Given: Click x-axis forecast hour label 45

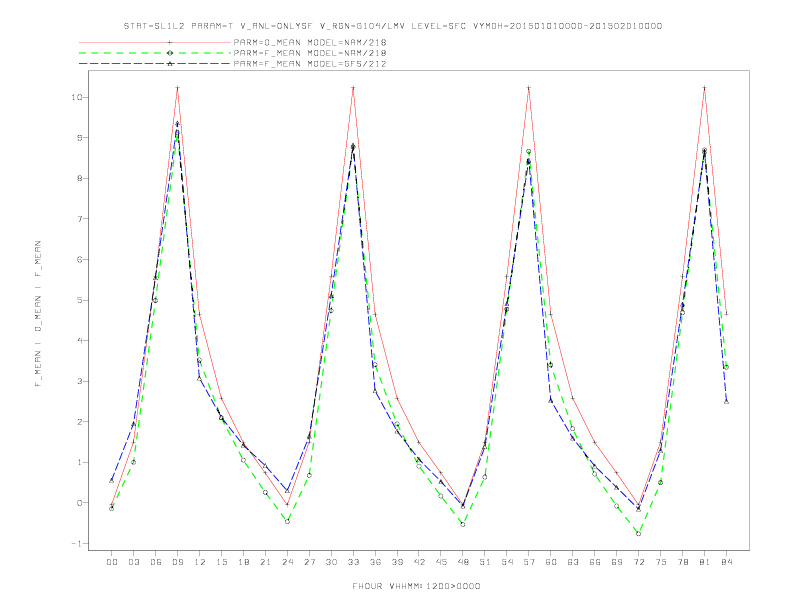Looking at the screenshot, I should [441, 562].
